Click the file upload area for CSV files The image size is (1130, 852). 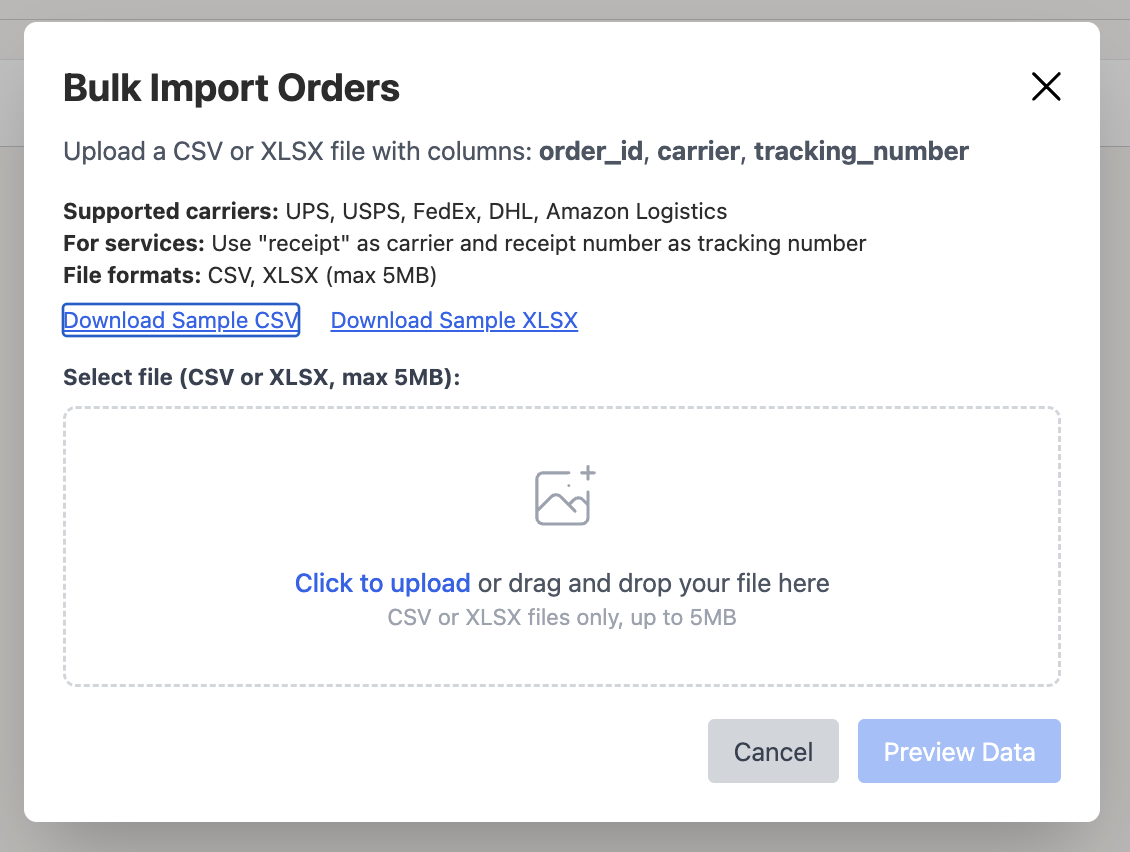point(563,545)
